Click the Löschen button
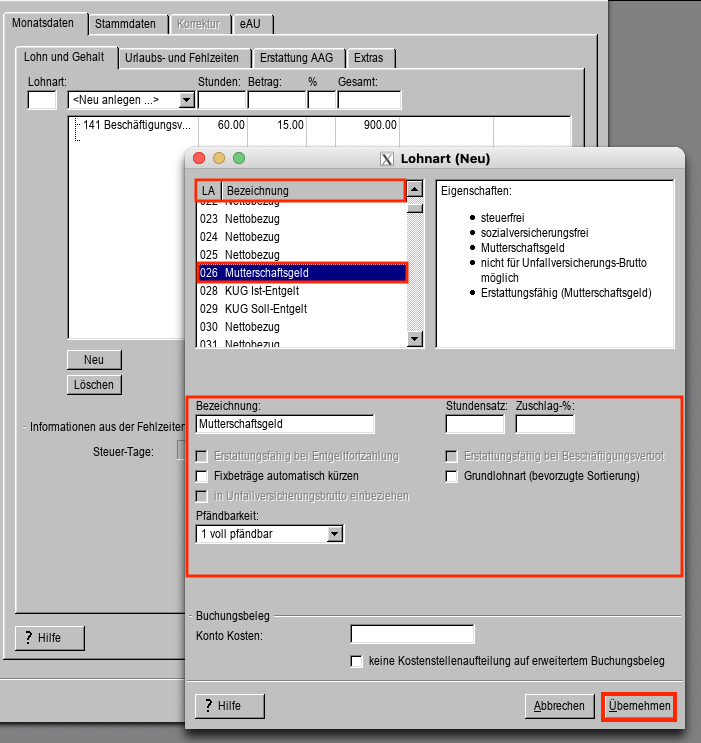 [94, 385]
